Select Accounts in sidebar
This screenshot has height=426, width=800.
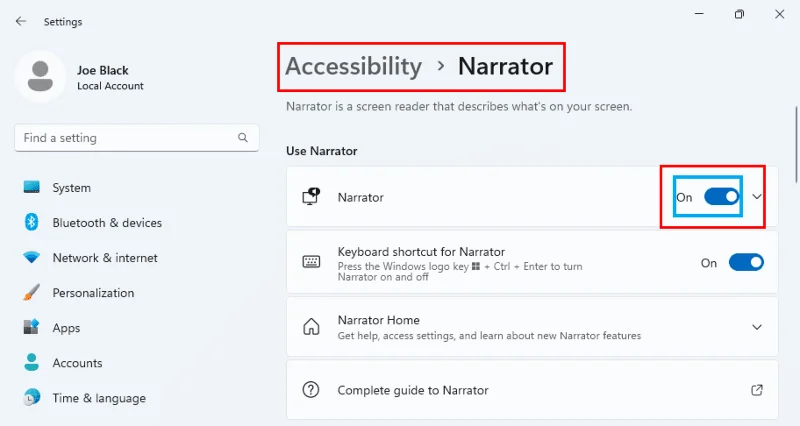[x=77, y=363]
